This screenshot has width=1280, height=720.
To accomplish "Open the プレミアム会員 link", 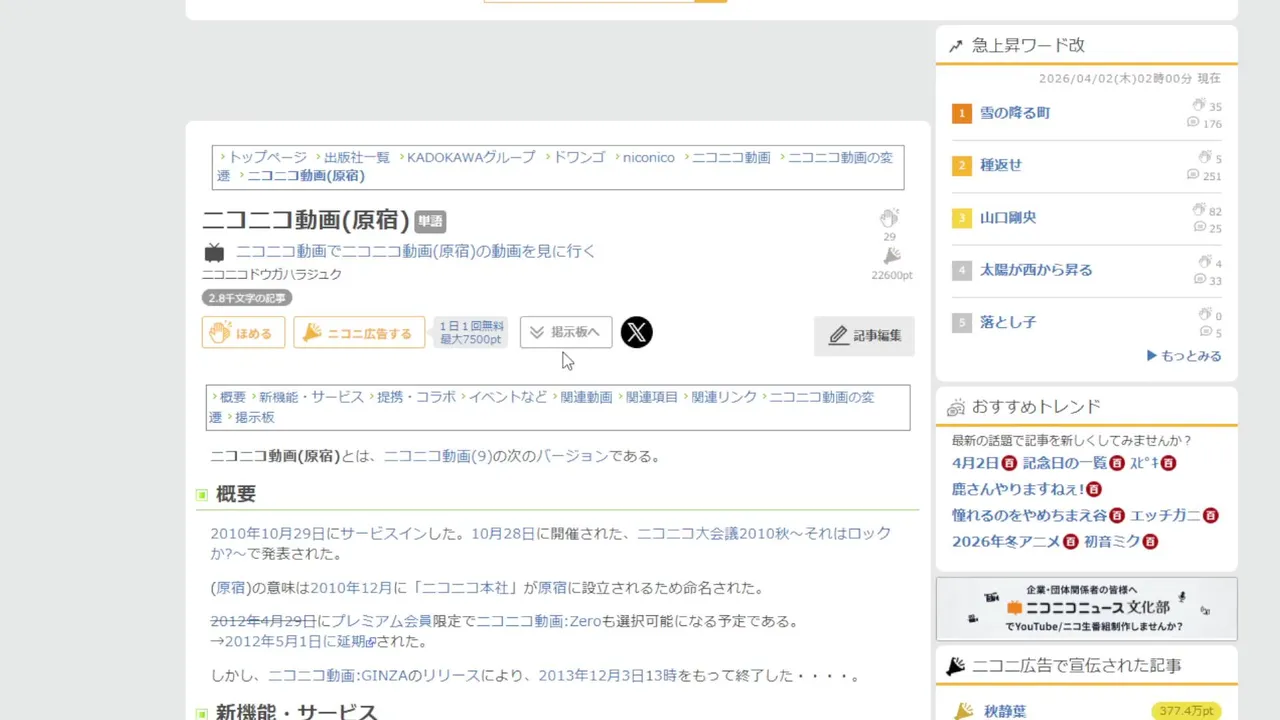I will 381,621.
